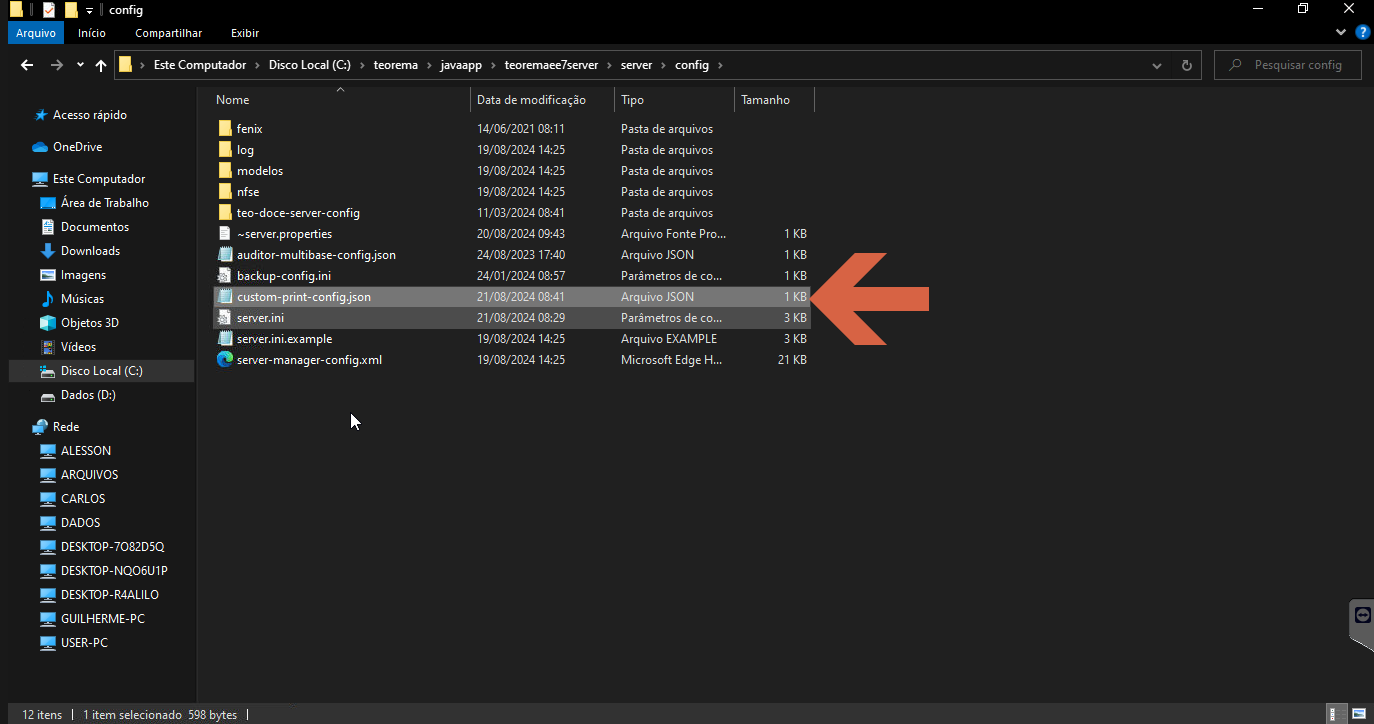Switch to the Exibir ribbon tab
Screen dimensions: 1374x724
pos(244,33)
